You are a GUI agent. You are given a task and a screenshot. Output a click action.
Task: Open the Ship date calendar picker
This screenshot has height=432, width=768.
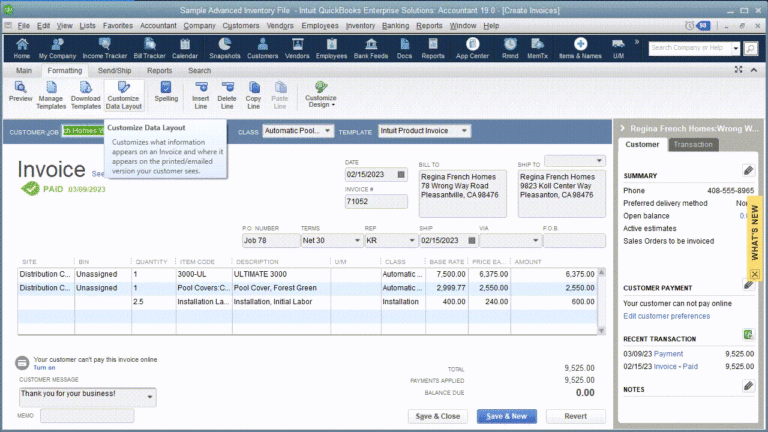(x=472, y=240)
